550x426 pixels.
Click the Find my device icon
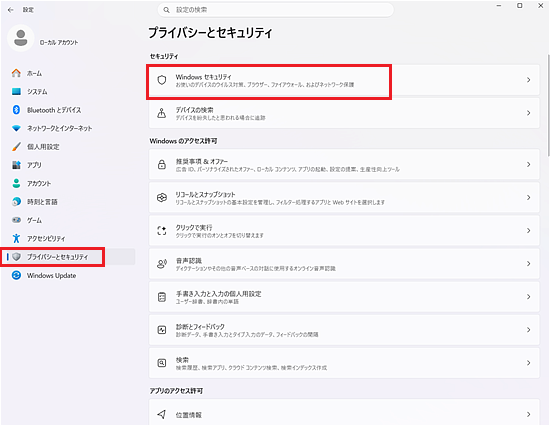pyautogui.click(x=162, y=113)
